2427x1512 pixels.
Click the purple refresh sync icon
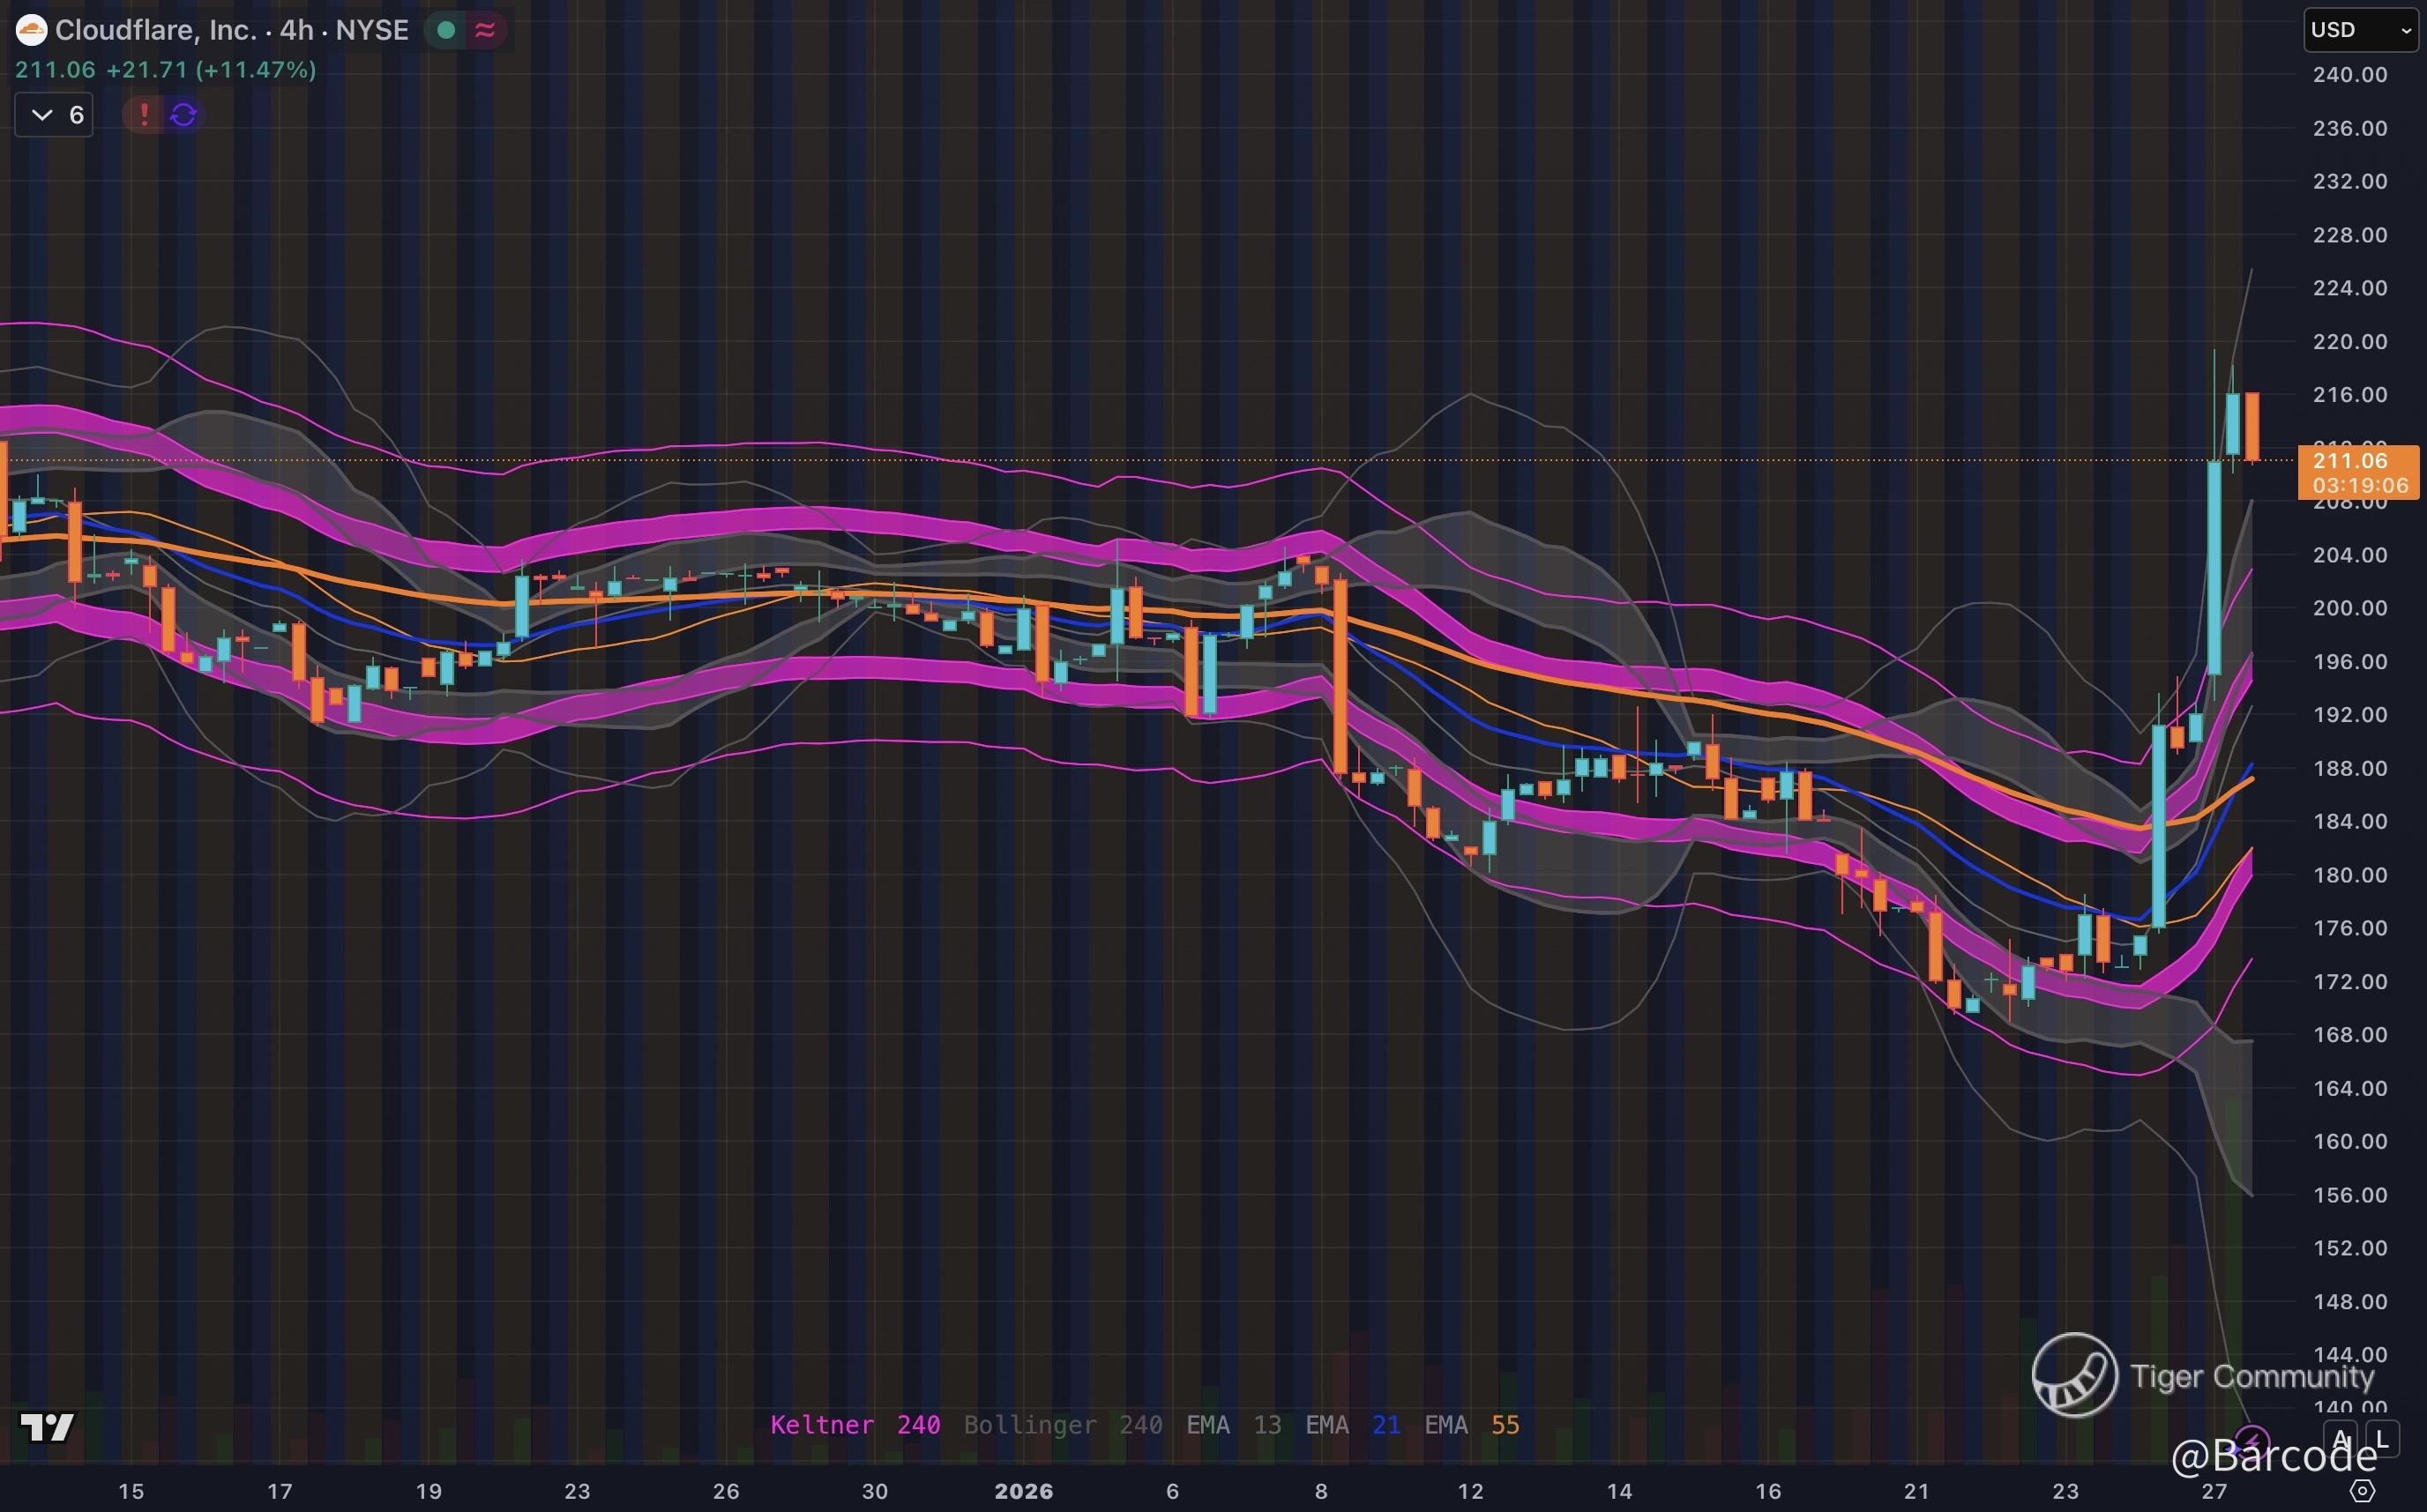click(183, 115)
